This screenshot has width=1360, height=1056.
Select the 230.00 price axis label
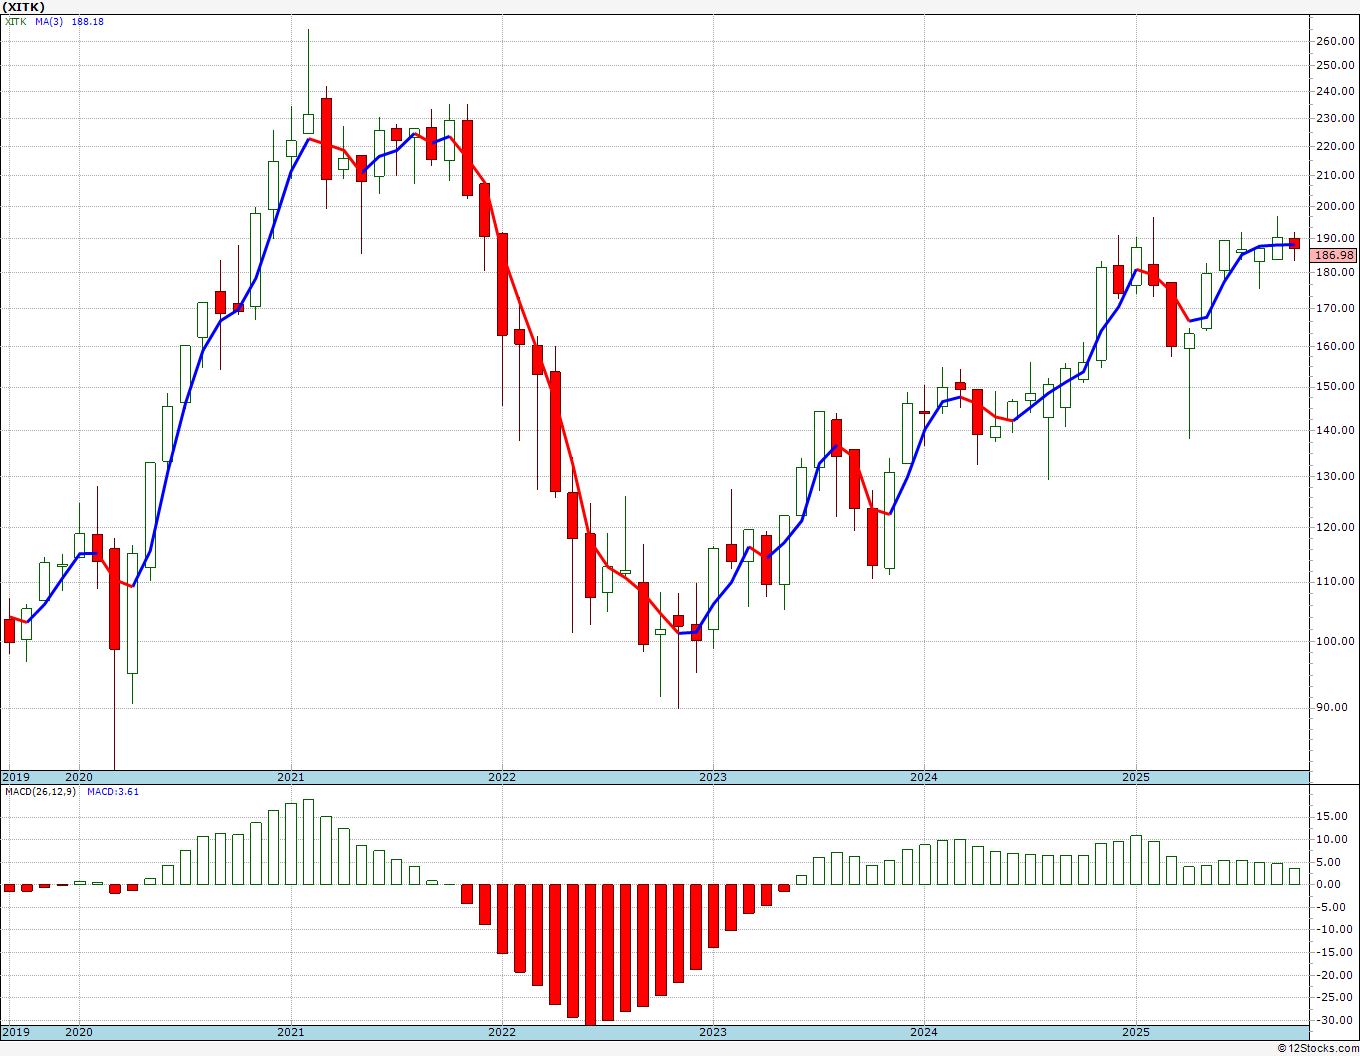pos(1336,118)
